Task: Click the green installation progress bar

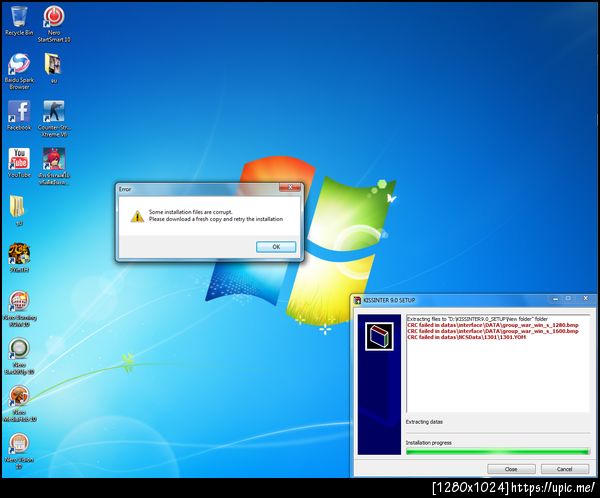Action: [497, 452]
